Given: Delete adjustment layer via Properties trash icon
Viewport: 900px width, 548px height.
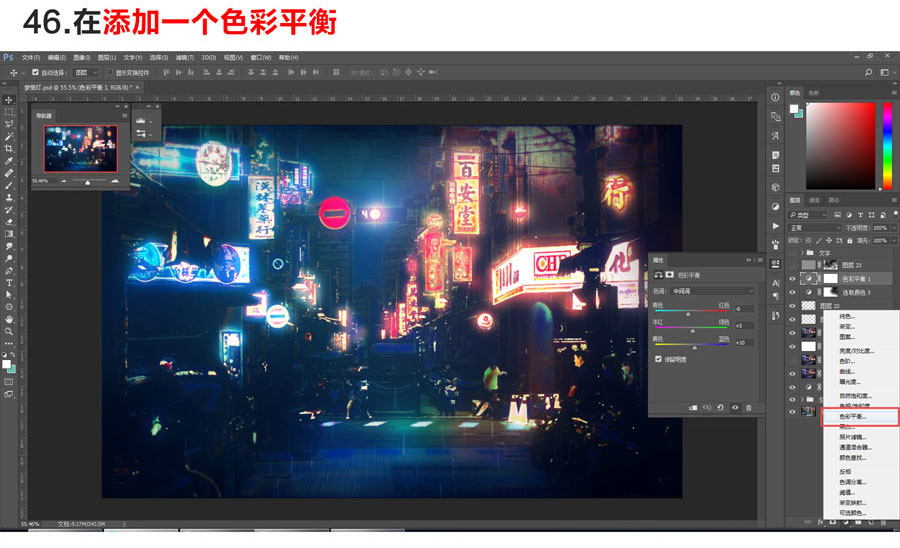Looking at the screenshot, I should coord(748,407).
